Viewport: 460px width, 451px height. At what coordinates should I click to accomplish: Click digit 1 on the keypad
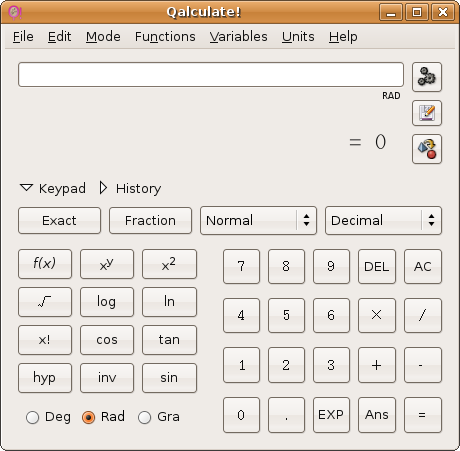click(x=241, y=365)
